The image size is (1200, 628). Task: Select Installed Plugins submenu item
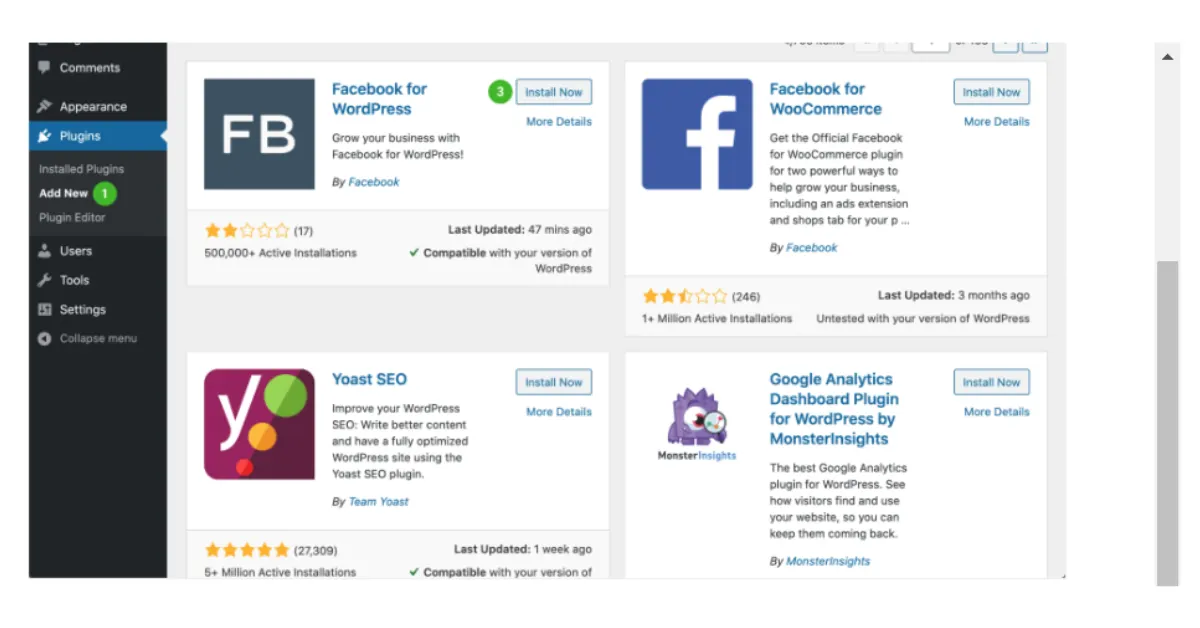pos(81,170)
